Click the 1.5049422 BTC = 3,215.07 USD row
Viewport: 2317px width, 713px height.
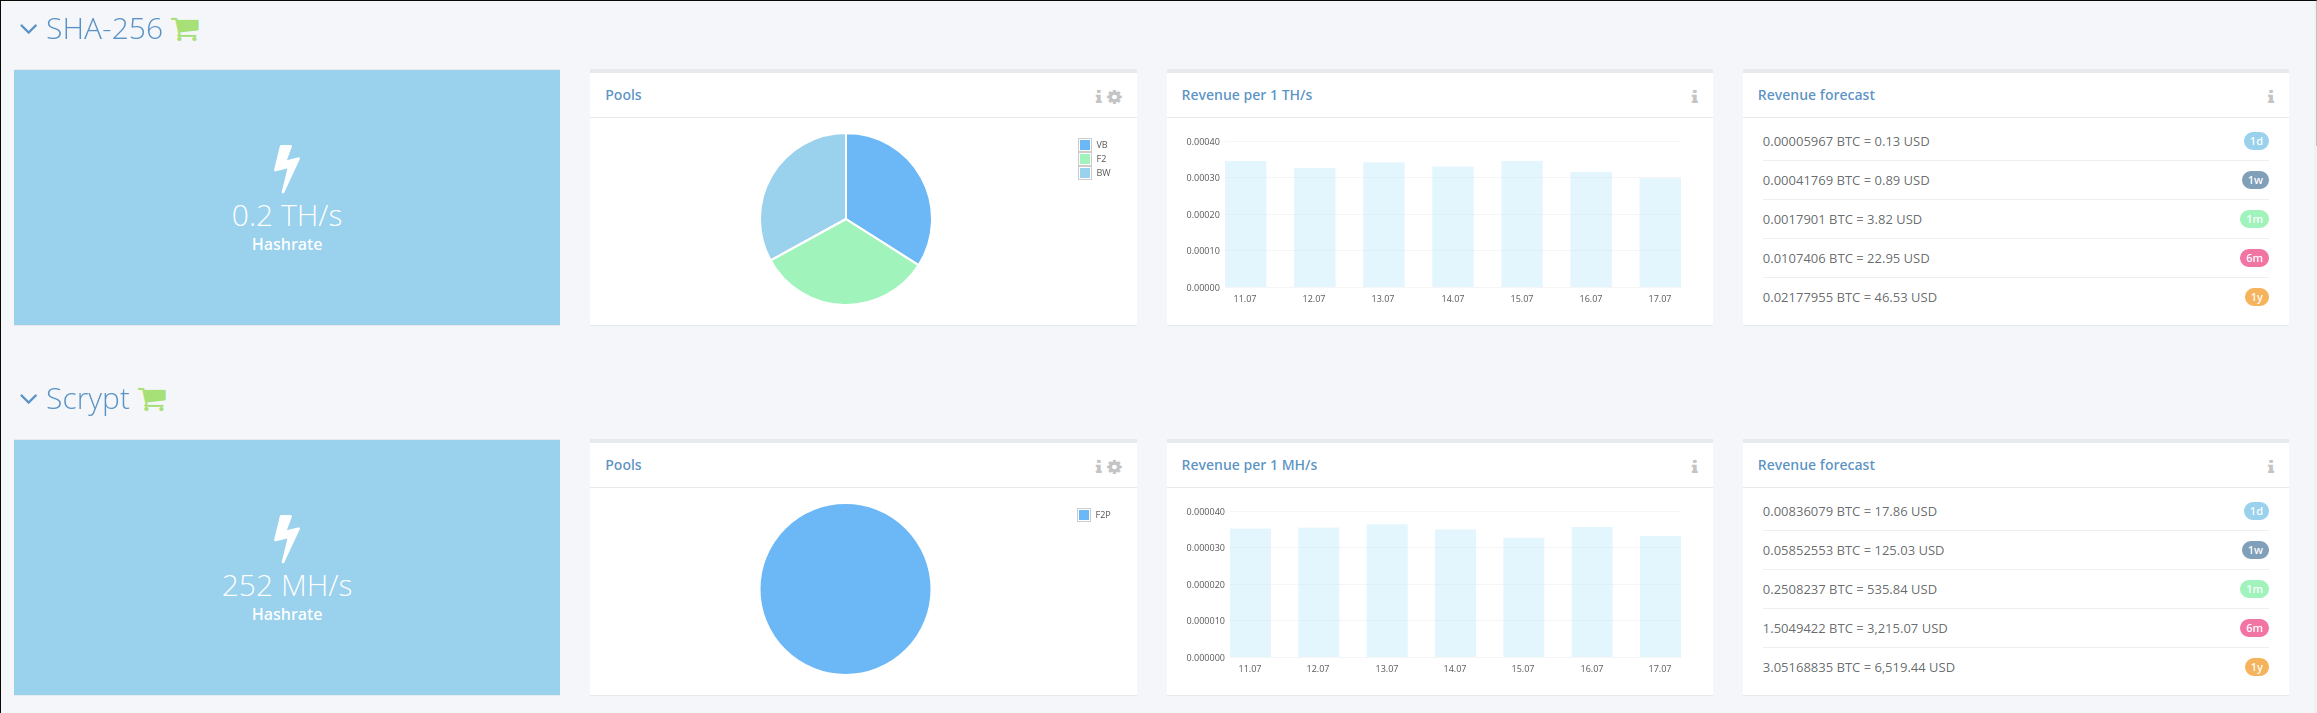[2015, 628]
